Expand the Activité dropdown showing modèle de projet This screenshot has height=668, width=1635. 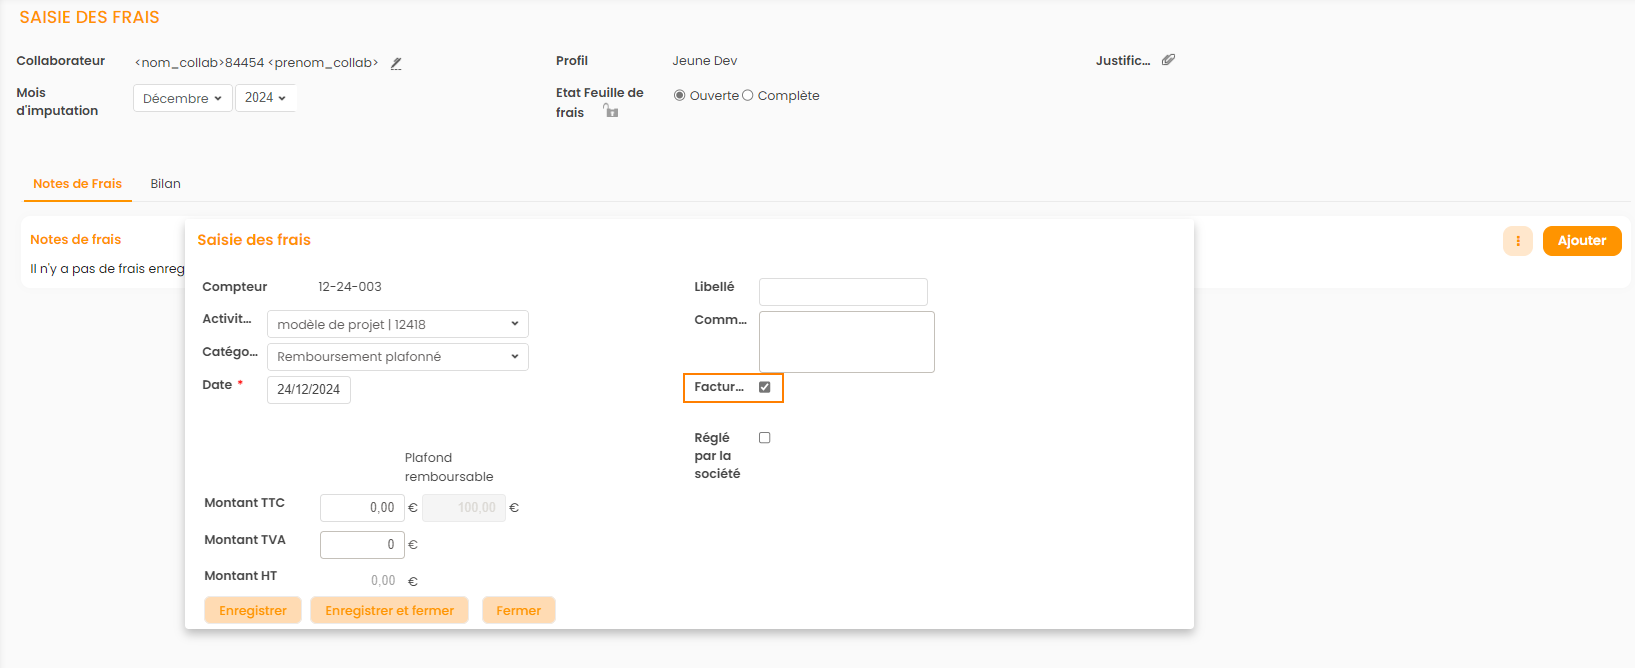tap(397, 324)
